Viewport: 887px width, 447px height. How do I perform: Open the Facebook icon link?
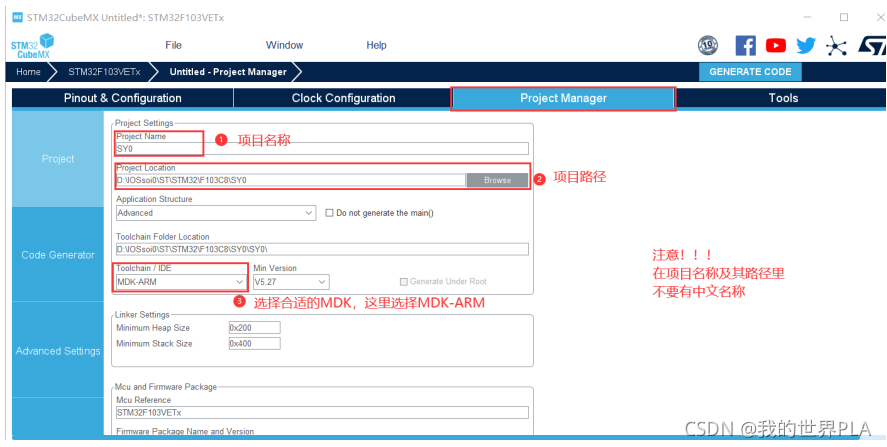(746, 45)
